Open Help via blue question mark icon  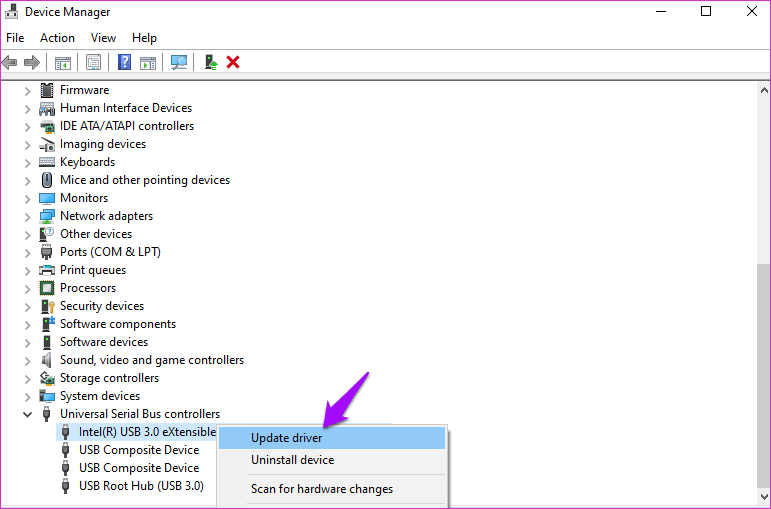(x=124, y=62)
